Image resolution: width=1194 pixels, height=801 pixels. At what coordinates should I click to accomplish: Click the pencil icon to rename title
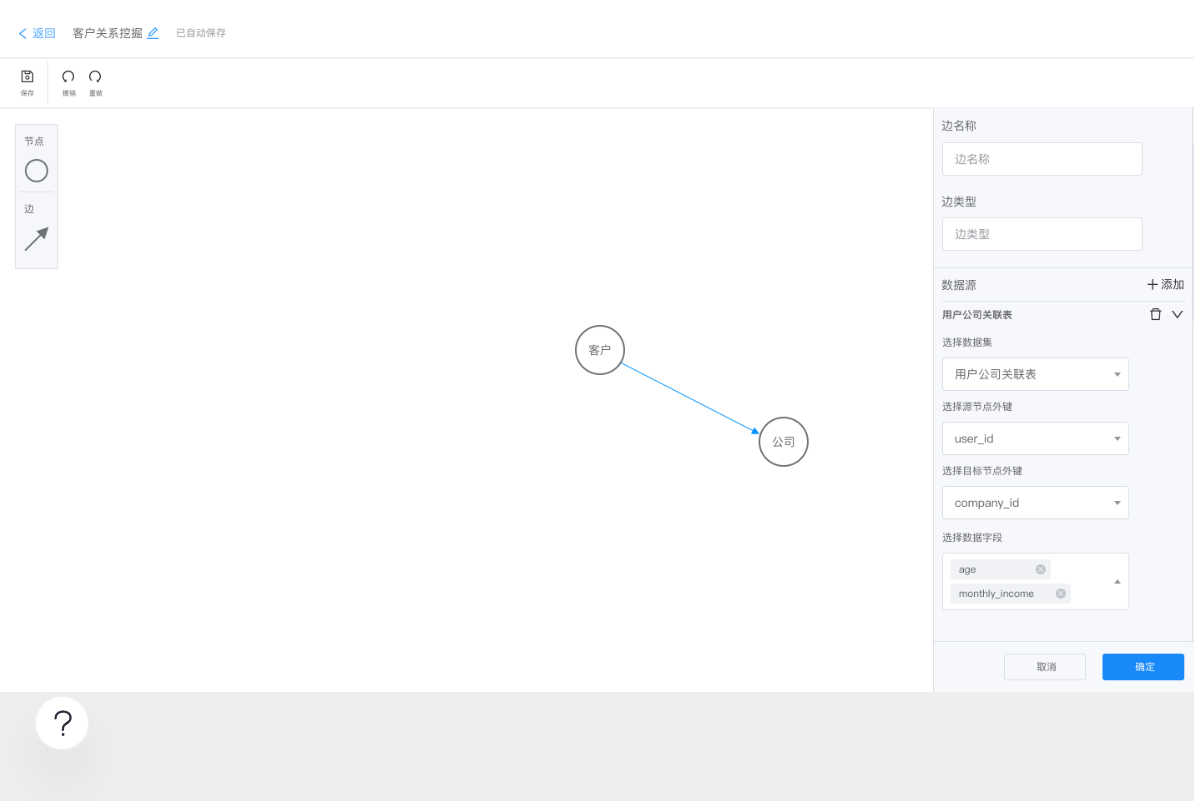click(x=153, y=33)
